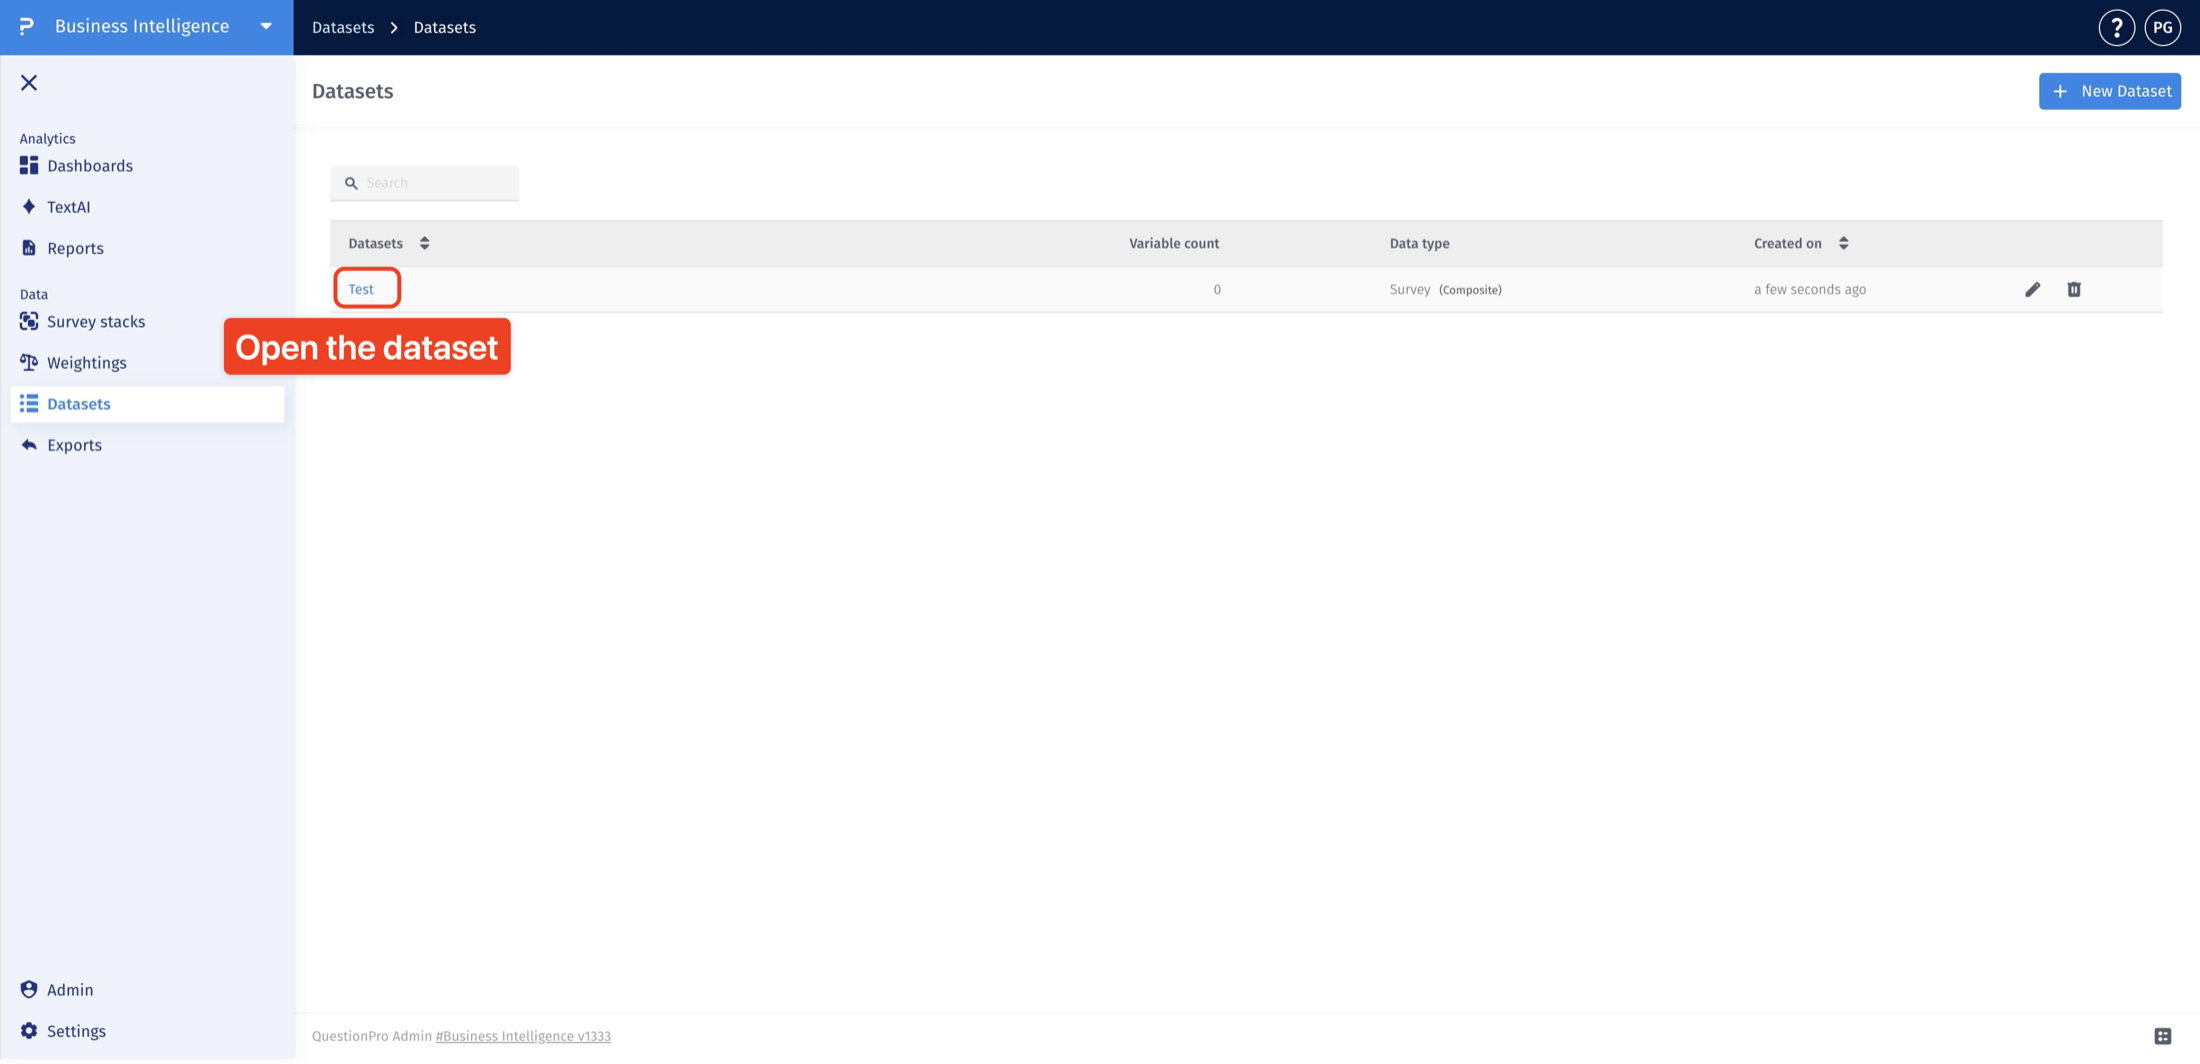Click the Settings gear icon
2200x1064 pixels.
(x=29, y=1030)
